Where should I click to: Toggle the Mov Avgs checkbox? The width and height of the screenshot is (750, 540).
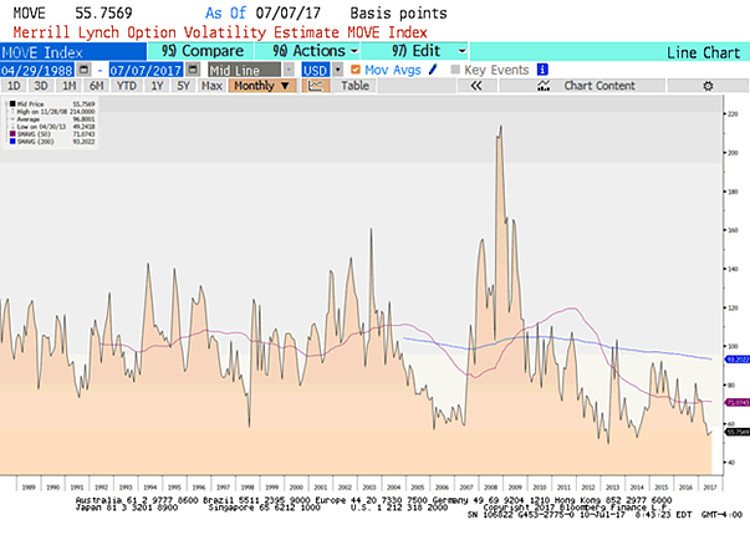coord(354,70)
